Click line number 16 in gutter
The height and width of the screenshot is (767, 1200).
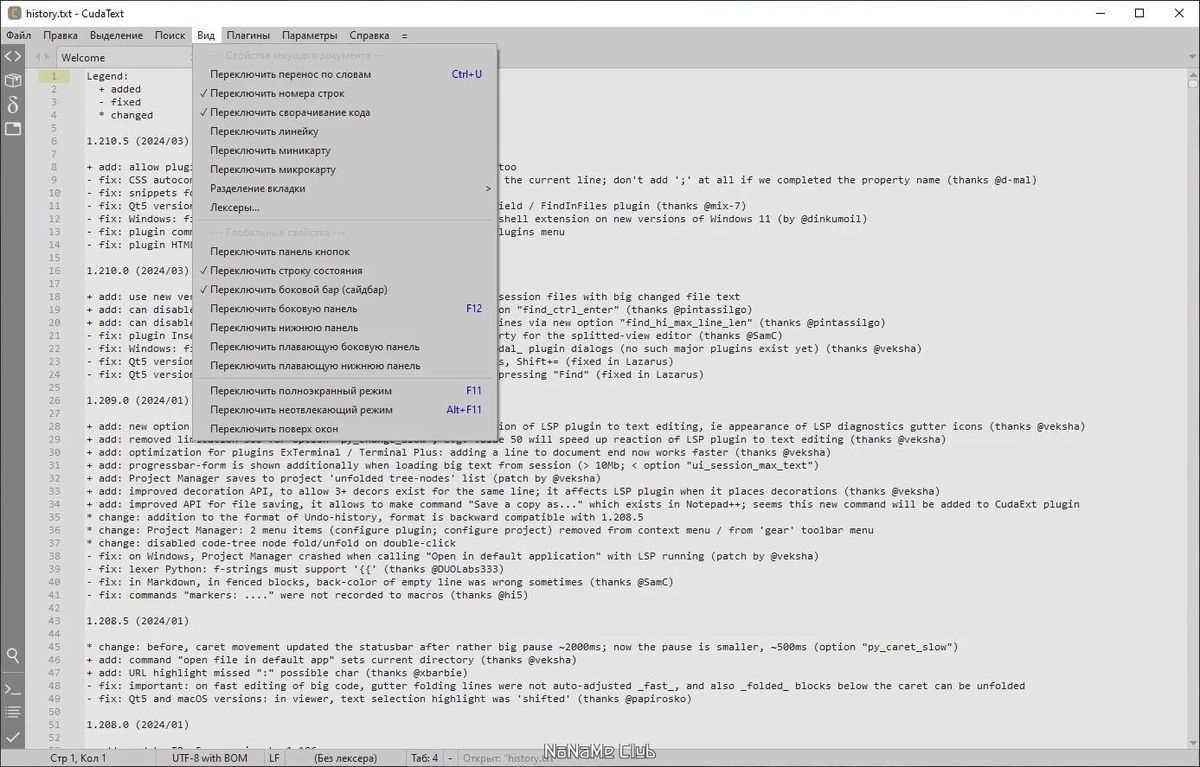(54, 271)
